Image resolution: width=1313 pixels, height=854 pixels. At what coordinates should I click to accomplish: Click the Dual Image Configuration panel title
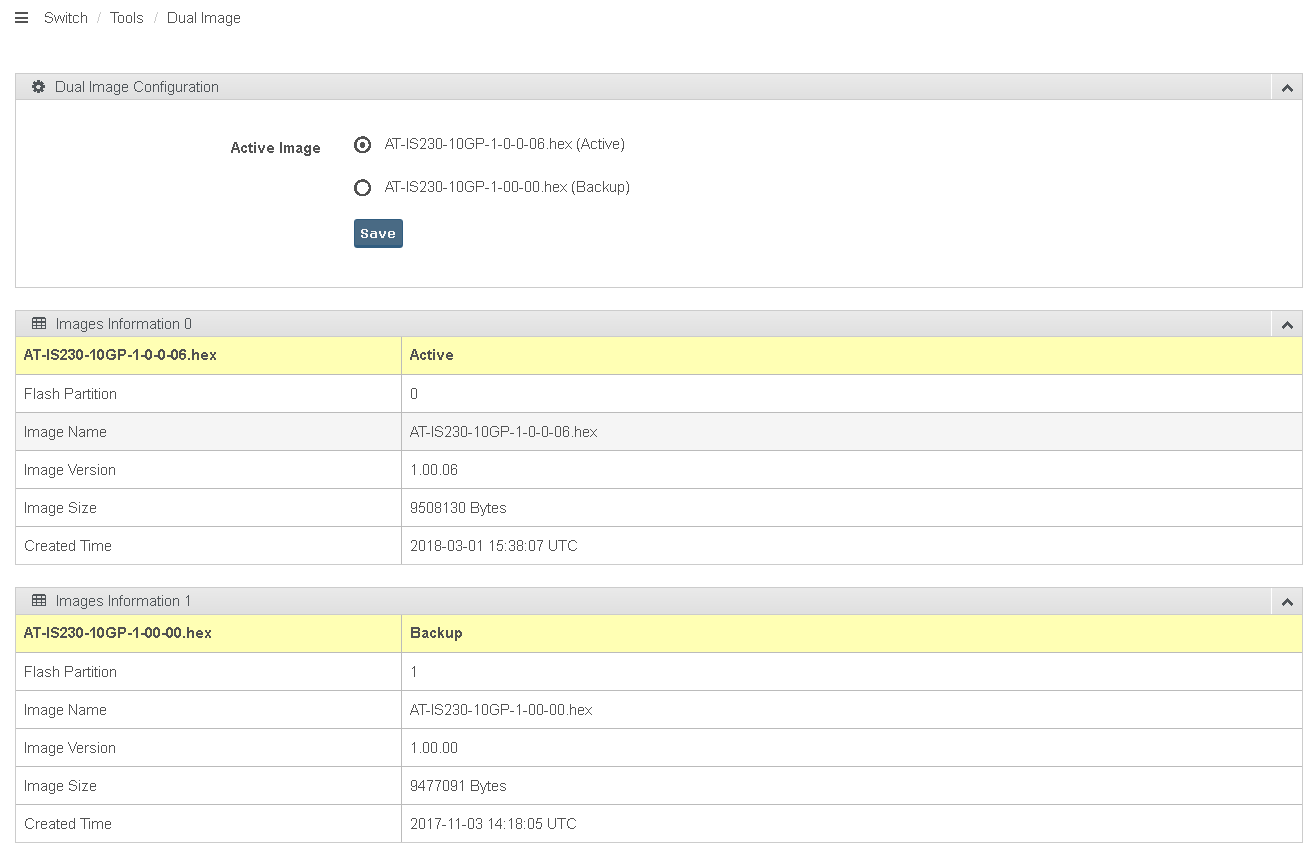coord(137,87)
